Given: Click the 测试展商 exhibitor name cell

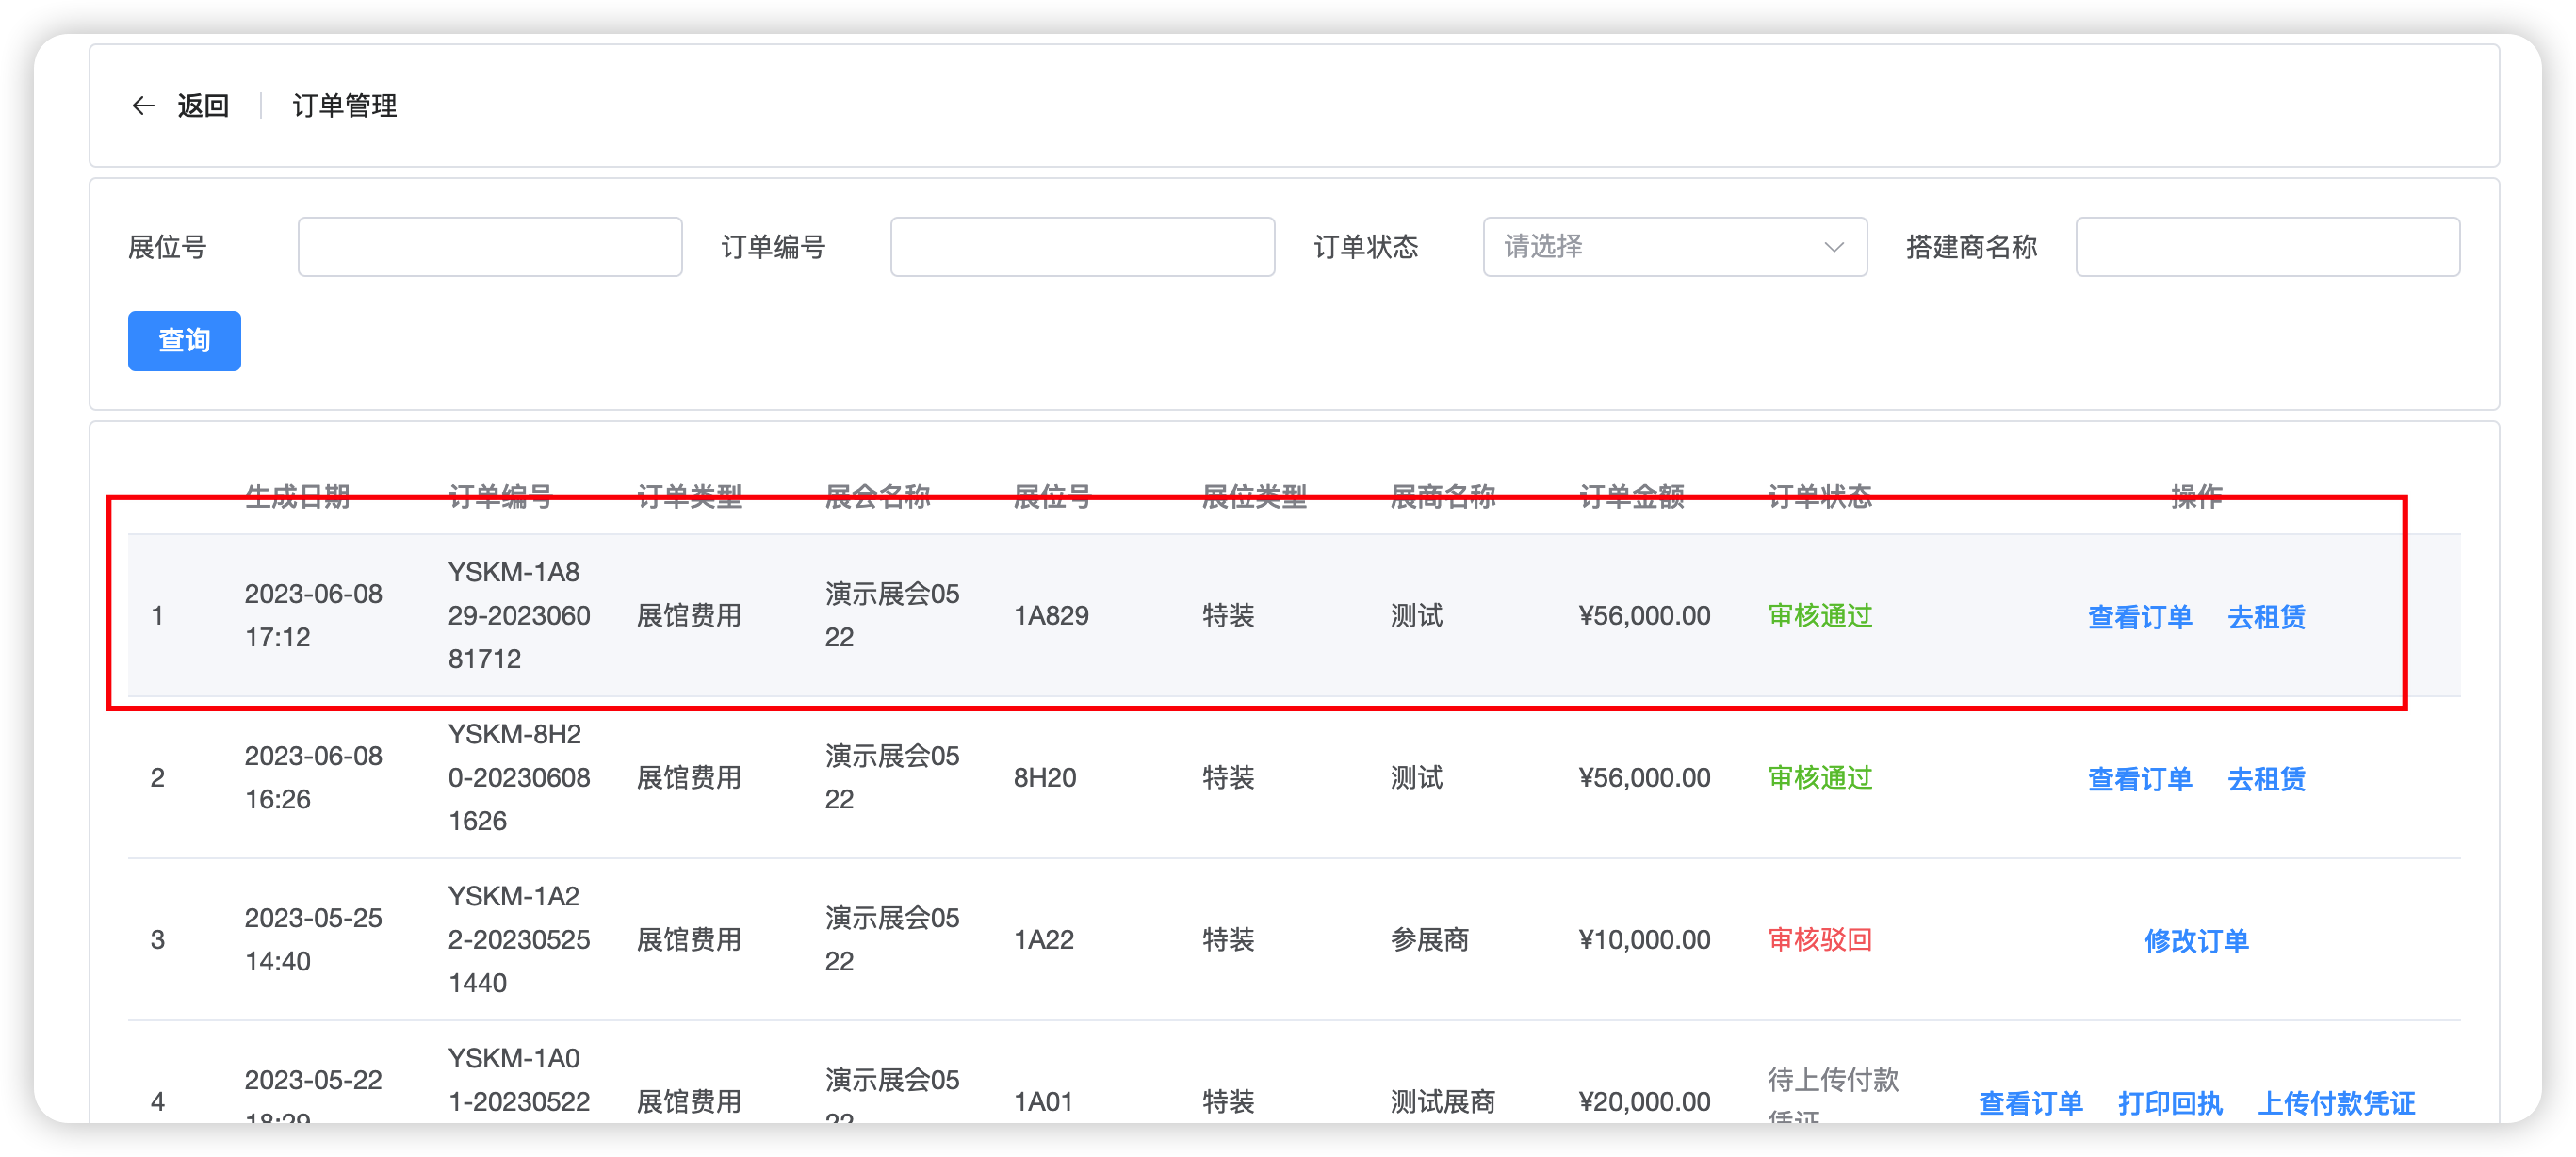Looking at the screenshot, I should (1442, 1101).
